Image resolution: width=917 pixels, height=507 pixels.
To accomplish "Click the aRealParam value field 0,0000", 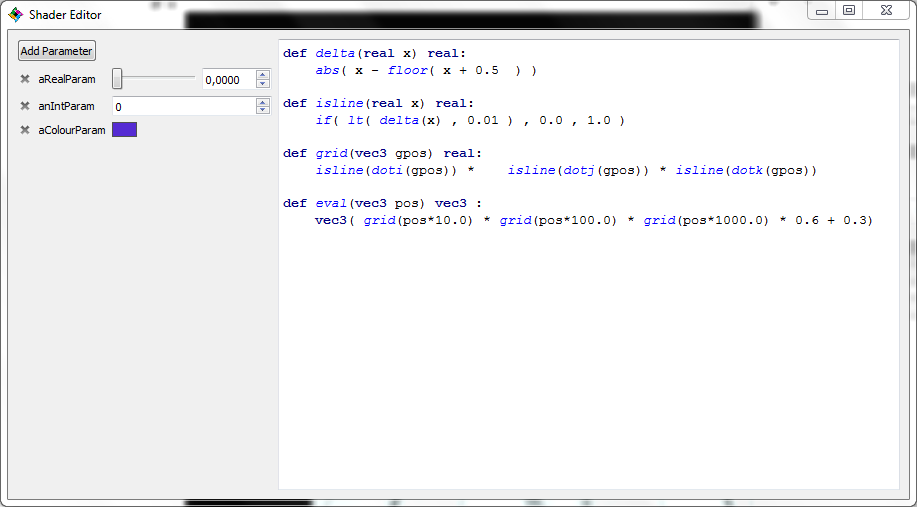I will pyautogui.click(x=229, y=80).
